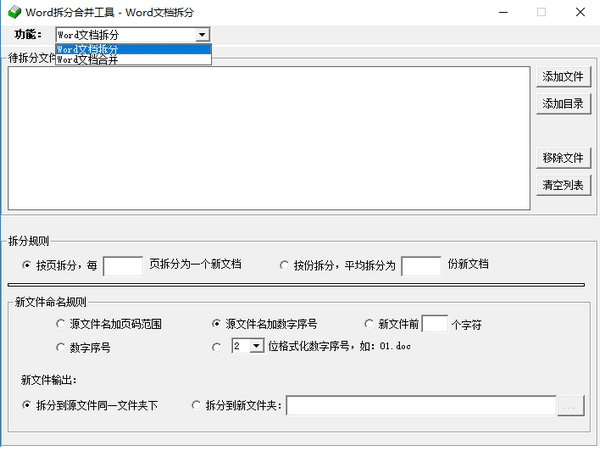600x464 pixels.
Task: Click the browse (...) button for output folder
Action: tap(571, 405)
